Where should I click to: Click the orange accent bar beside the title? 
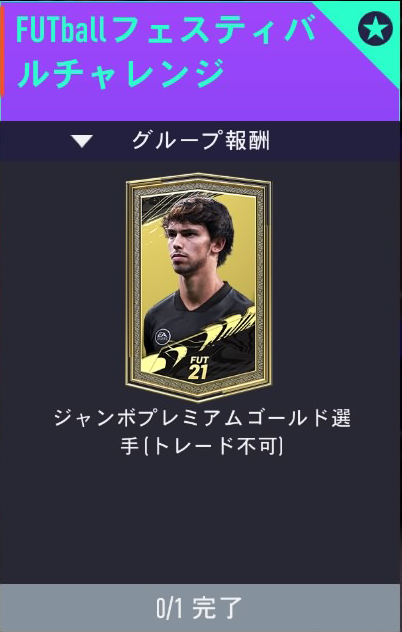pyautogui.click(x=2, y=51)
